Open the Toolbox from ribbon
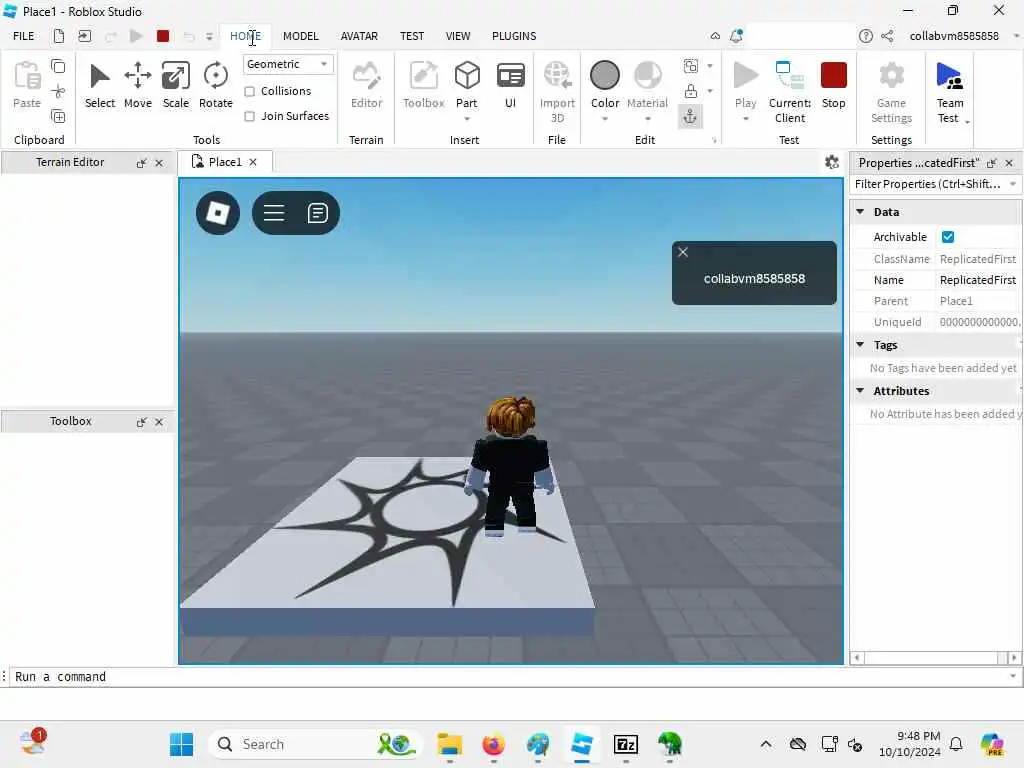This screenshot has height=768, width=1024. point(423,85)
